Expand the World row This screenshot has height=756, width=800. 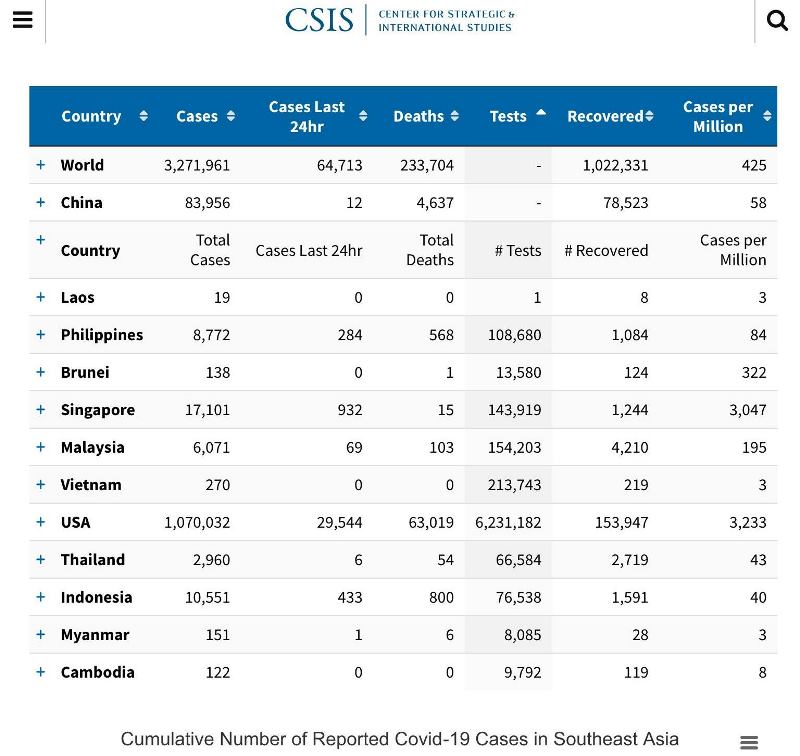[41, 165]
